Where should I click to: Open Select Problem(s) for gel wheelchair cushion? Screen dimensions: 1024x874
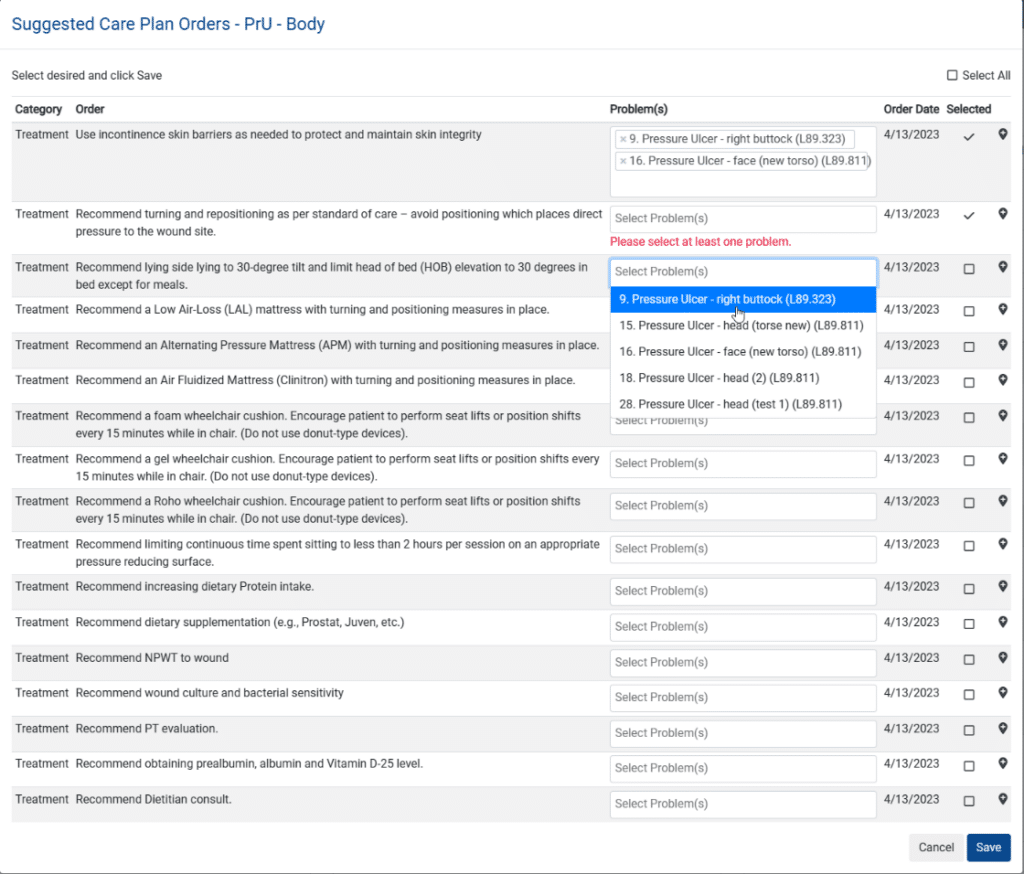tap(743, 464)
